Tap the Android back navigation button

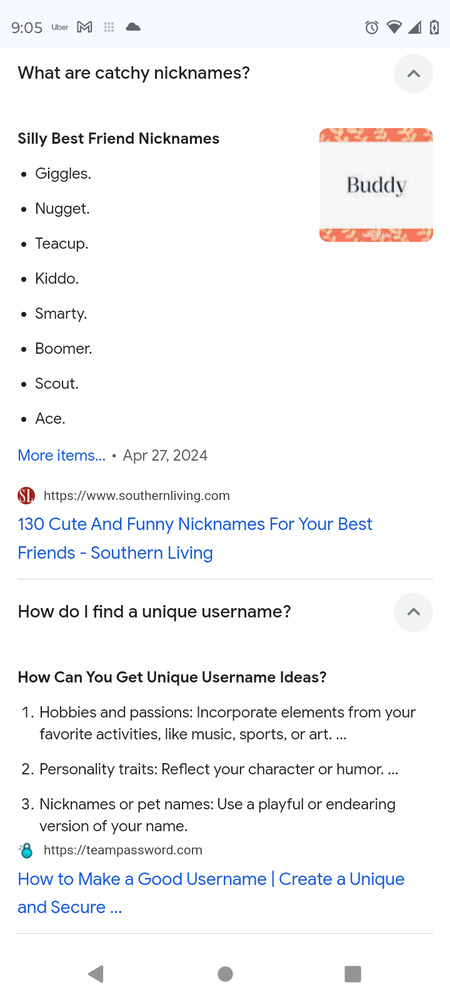coord(96,973)
